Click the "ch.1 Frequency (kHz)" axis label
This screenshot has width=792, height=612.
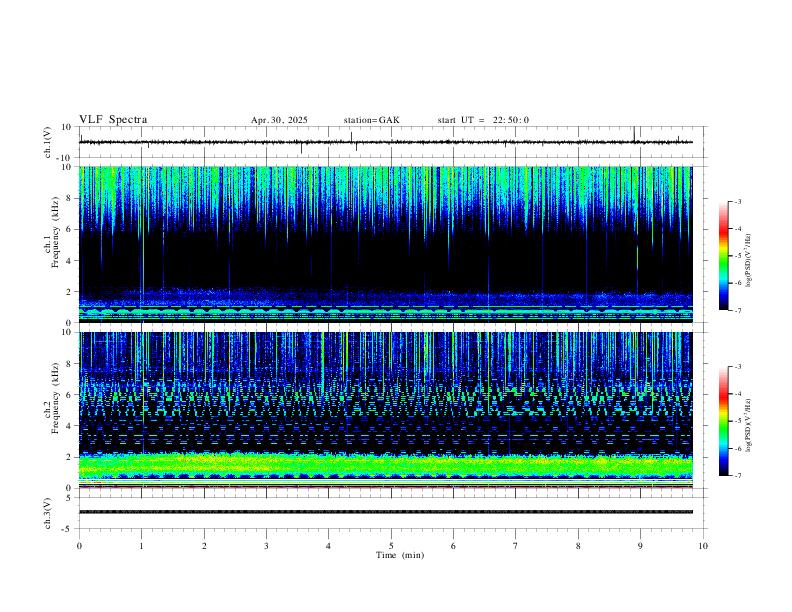pyautogui.click(x=52, y=231)
